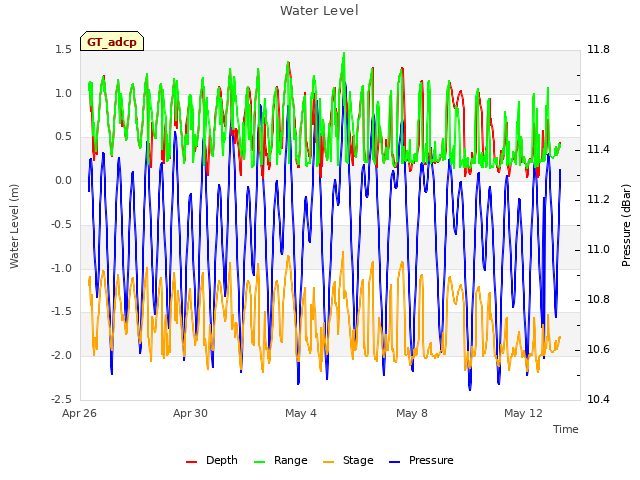The width and height of the screenshot is (640, 480).
Task: Click the Time axis label
Action: 566,429
